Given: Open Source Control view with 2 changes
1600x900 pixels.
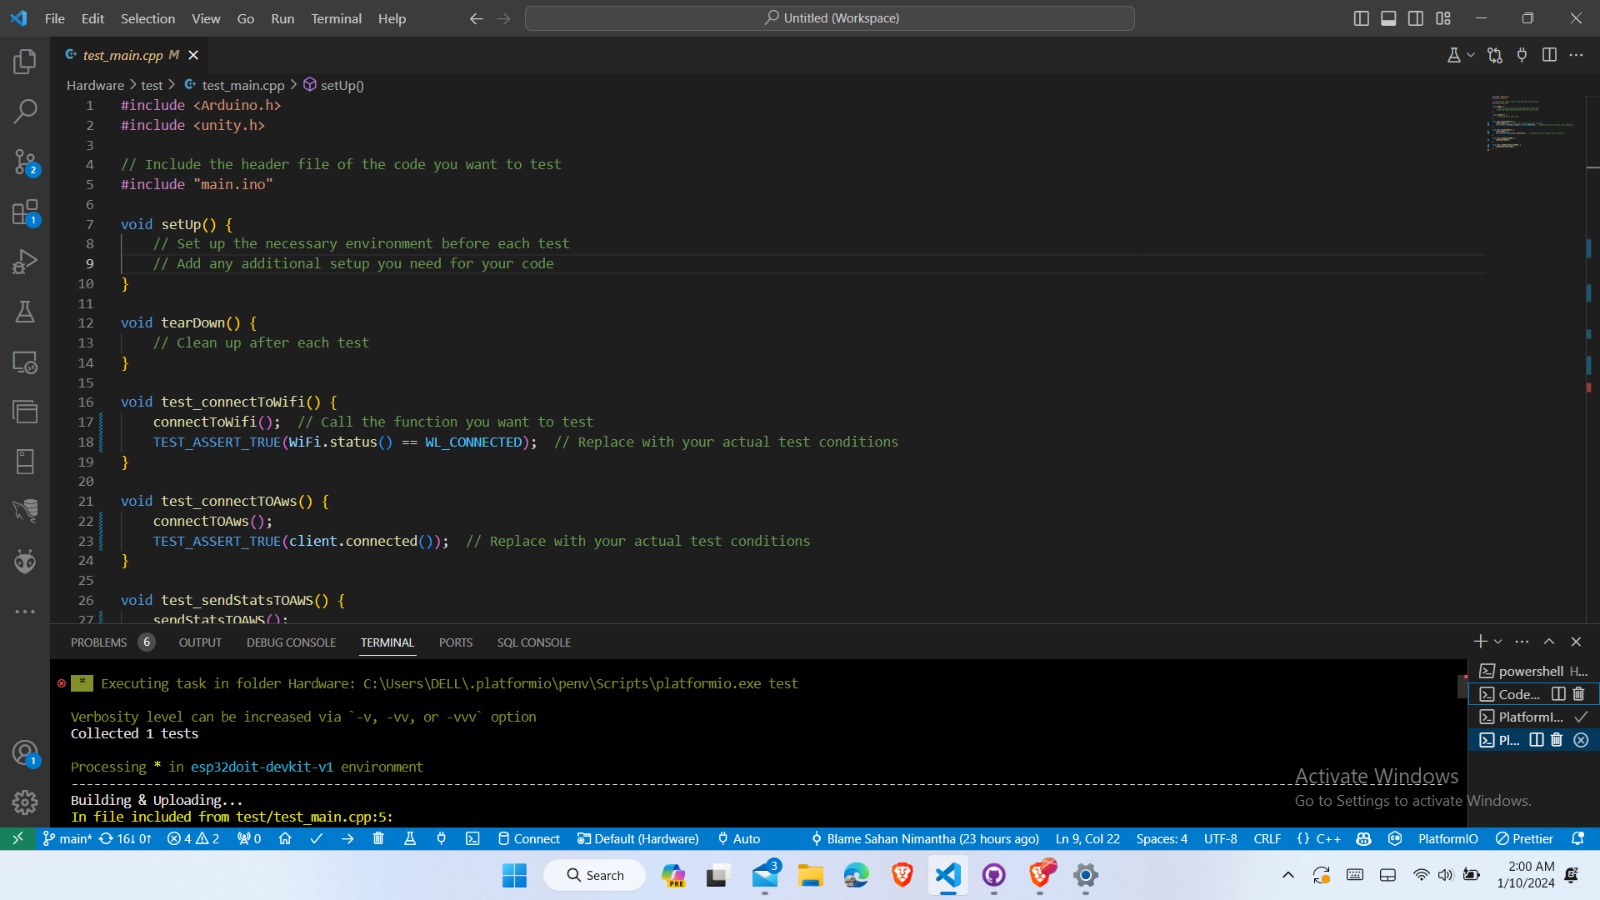Looking at the screenshot, I should 25,161.
